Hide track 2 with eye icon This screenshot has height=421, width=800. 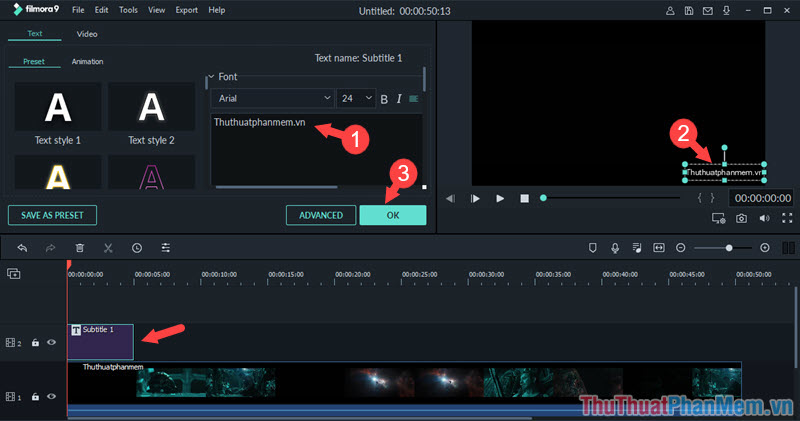tap(52, 342)
